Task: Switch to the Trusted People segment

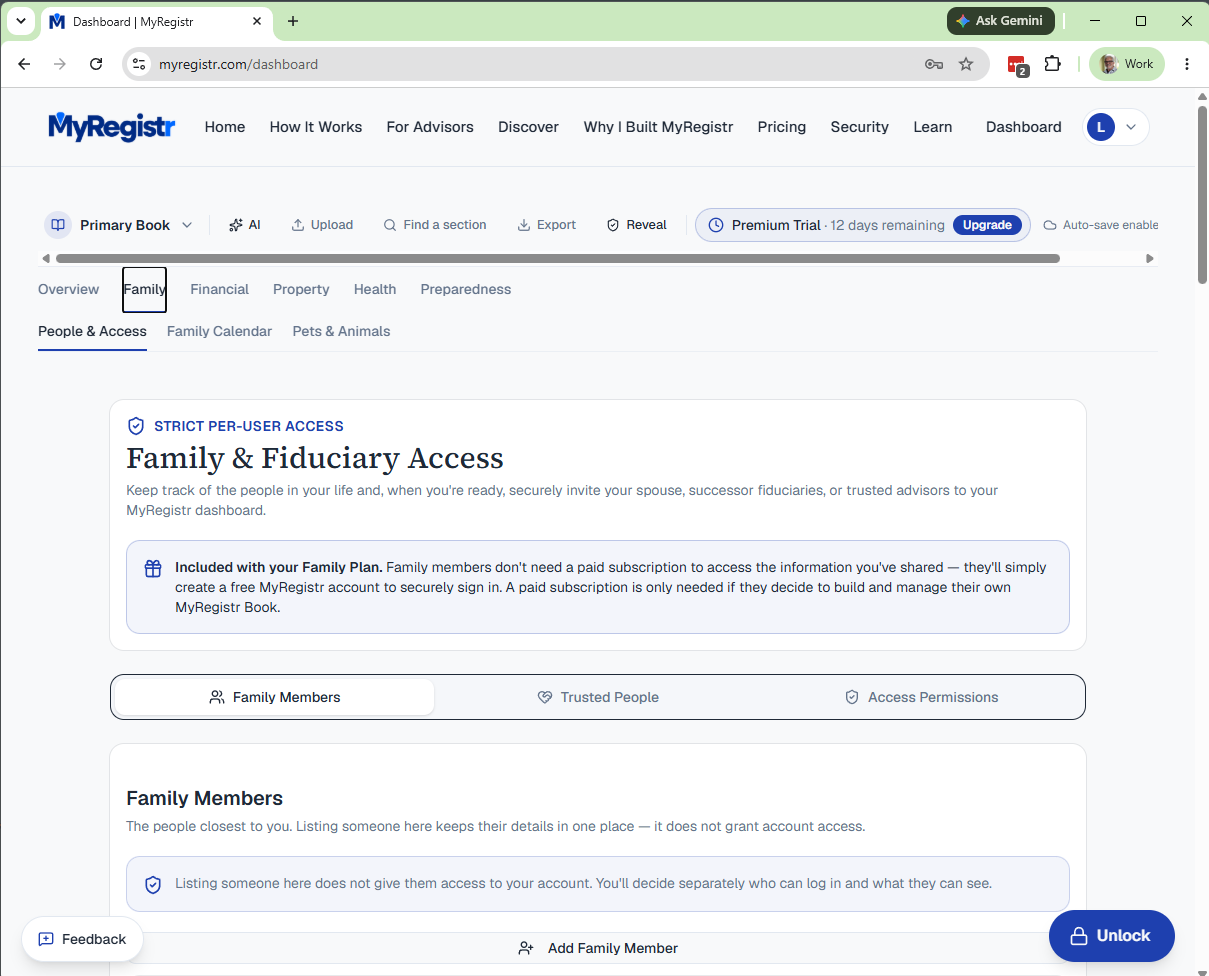Action: [598, 697]
